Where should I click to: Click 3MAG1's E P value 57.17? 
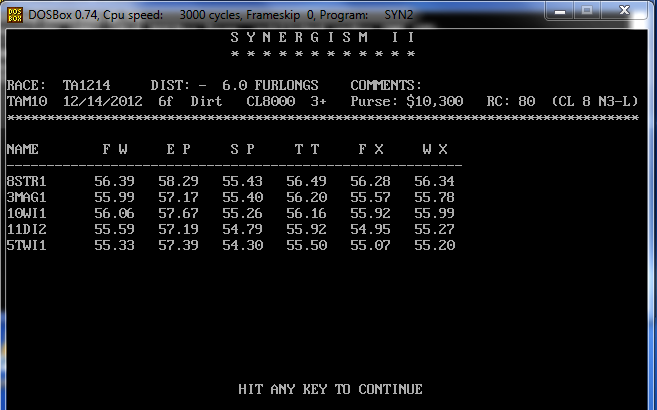click(178, 197)
